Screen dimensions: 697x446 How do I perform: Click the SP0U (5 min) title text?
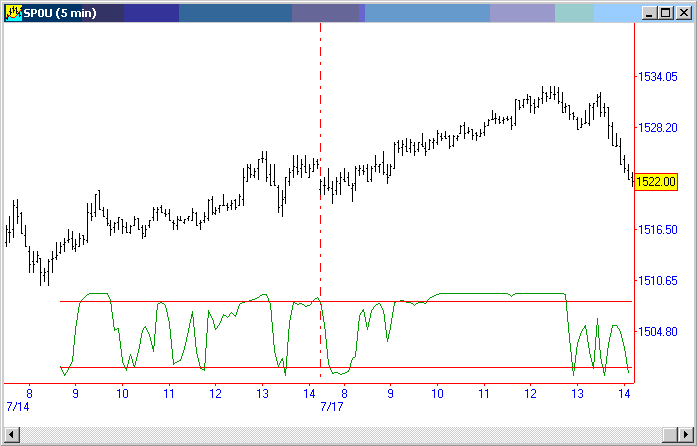click(60, 13)
